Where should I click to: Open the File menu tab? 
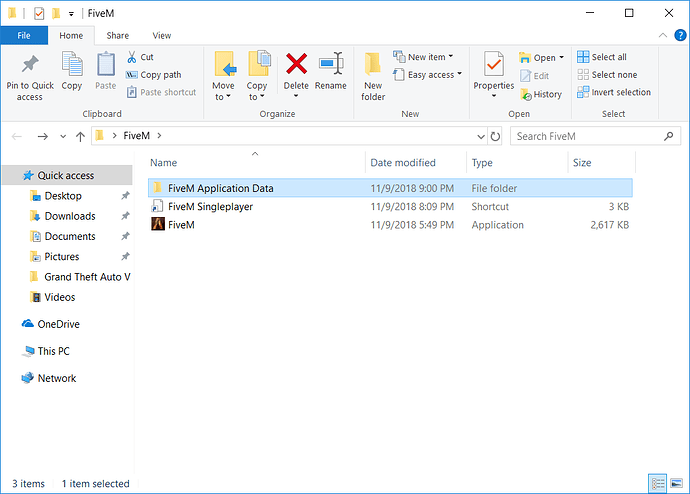pos(24,35)
